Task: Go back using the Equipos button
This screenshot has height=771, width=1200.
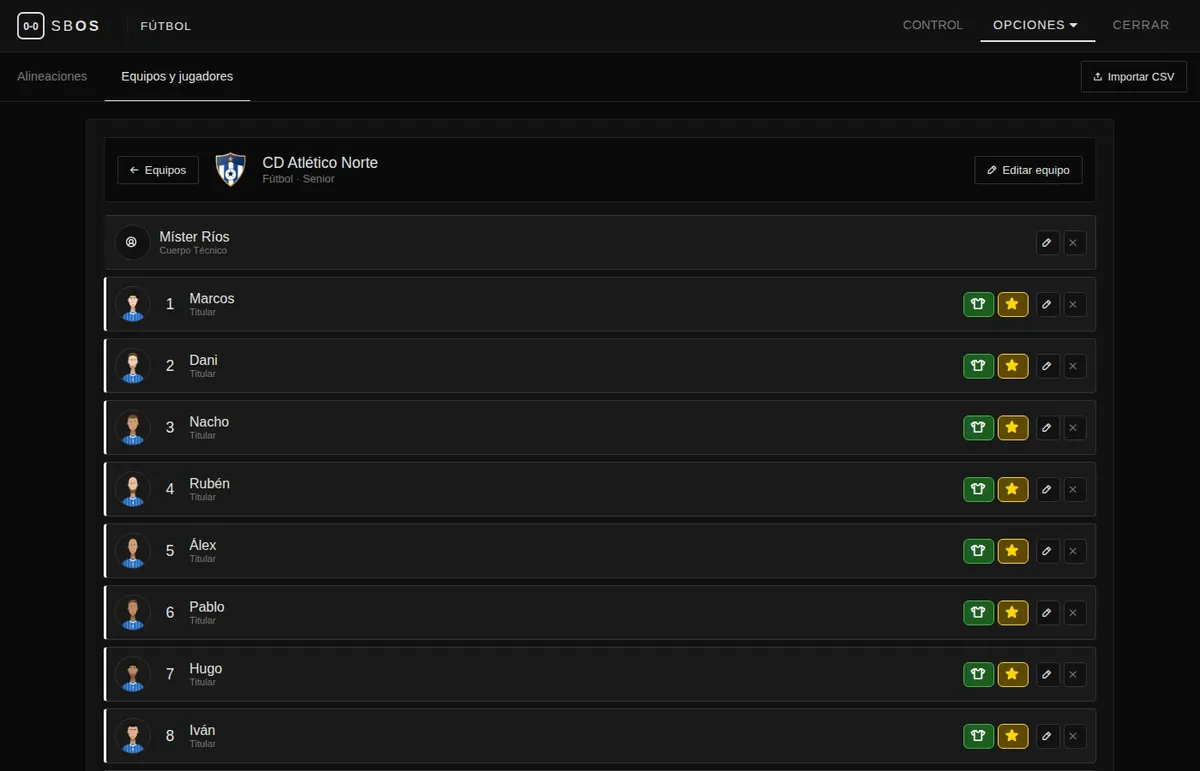Action: point(158,170)
